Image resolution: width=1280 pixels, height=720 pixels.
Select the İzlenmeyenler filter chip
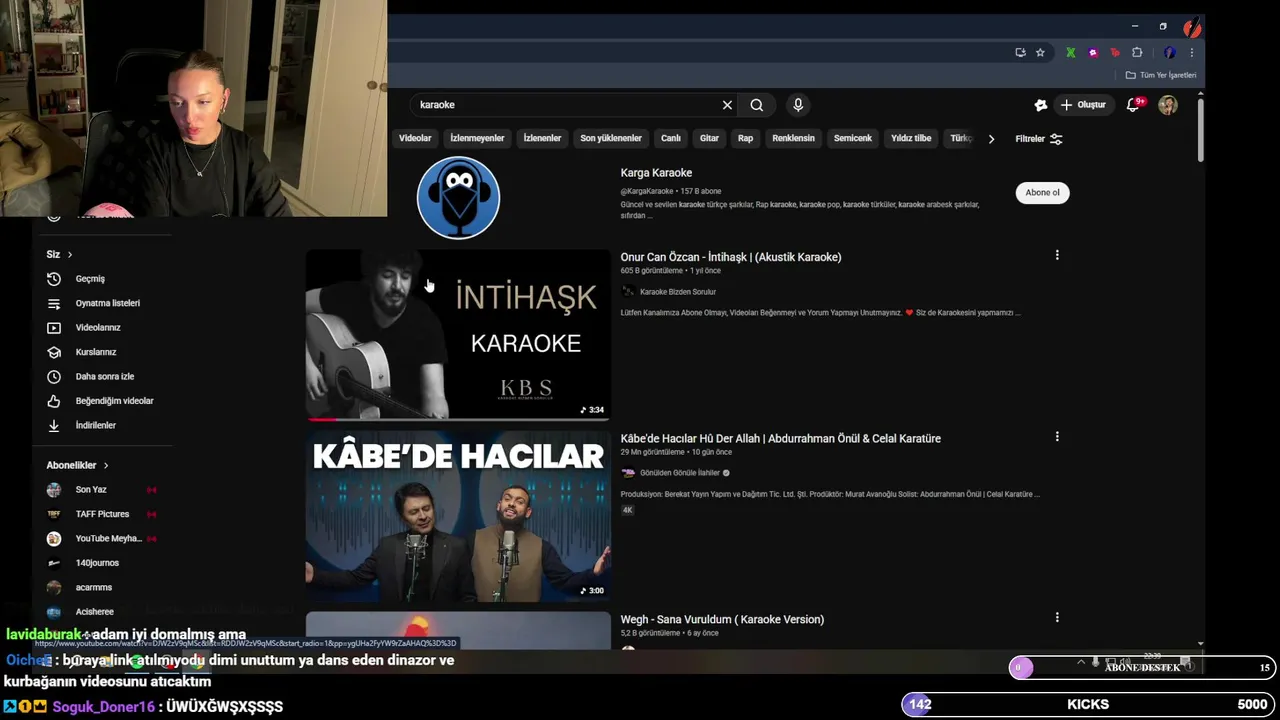point(477,138)
